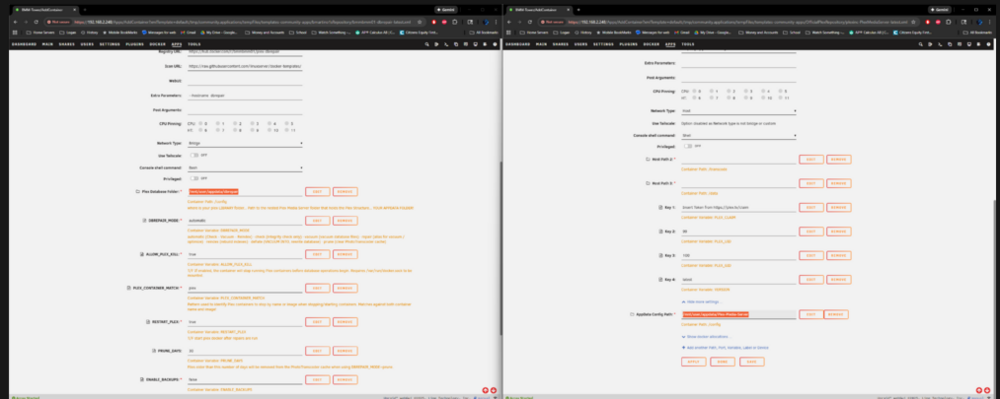
Task: Click EDIT for PRUNE_DAYS variable
Action: pos(318,351)
